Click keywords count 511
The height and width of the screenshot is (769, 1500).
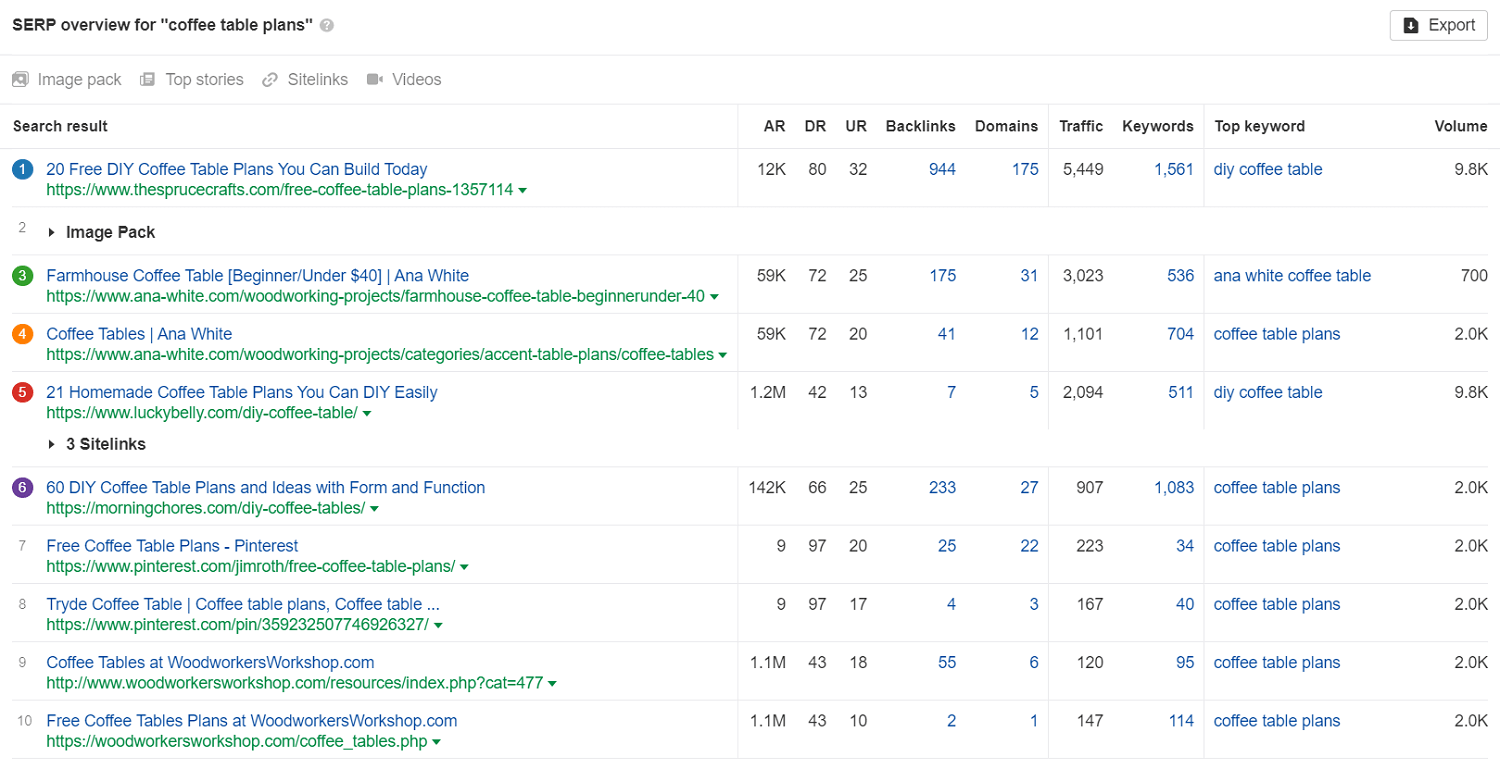[x=1181, y=391]
